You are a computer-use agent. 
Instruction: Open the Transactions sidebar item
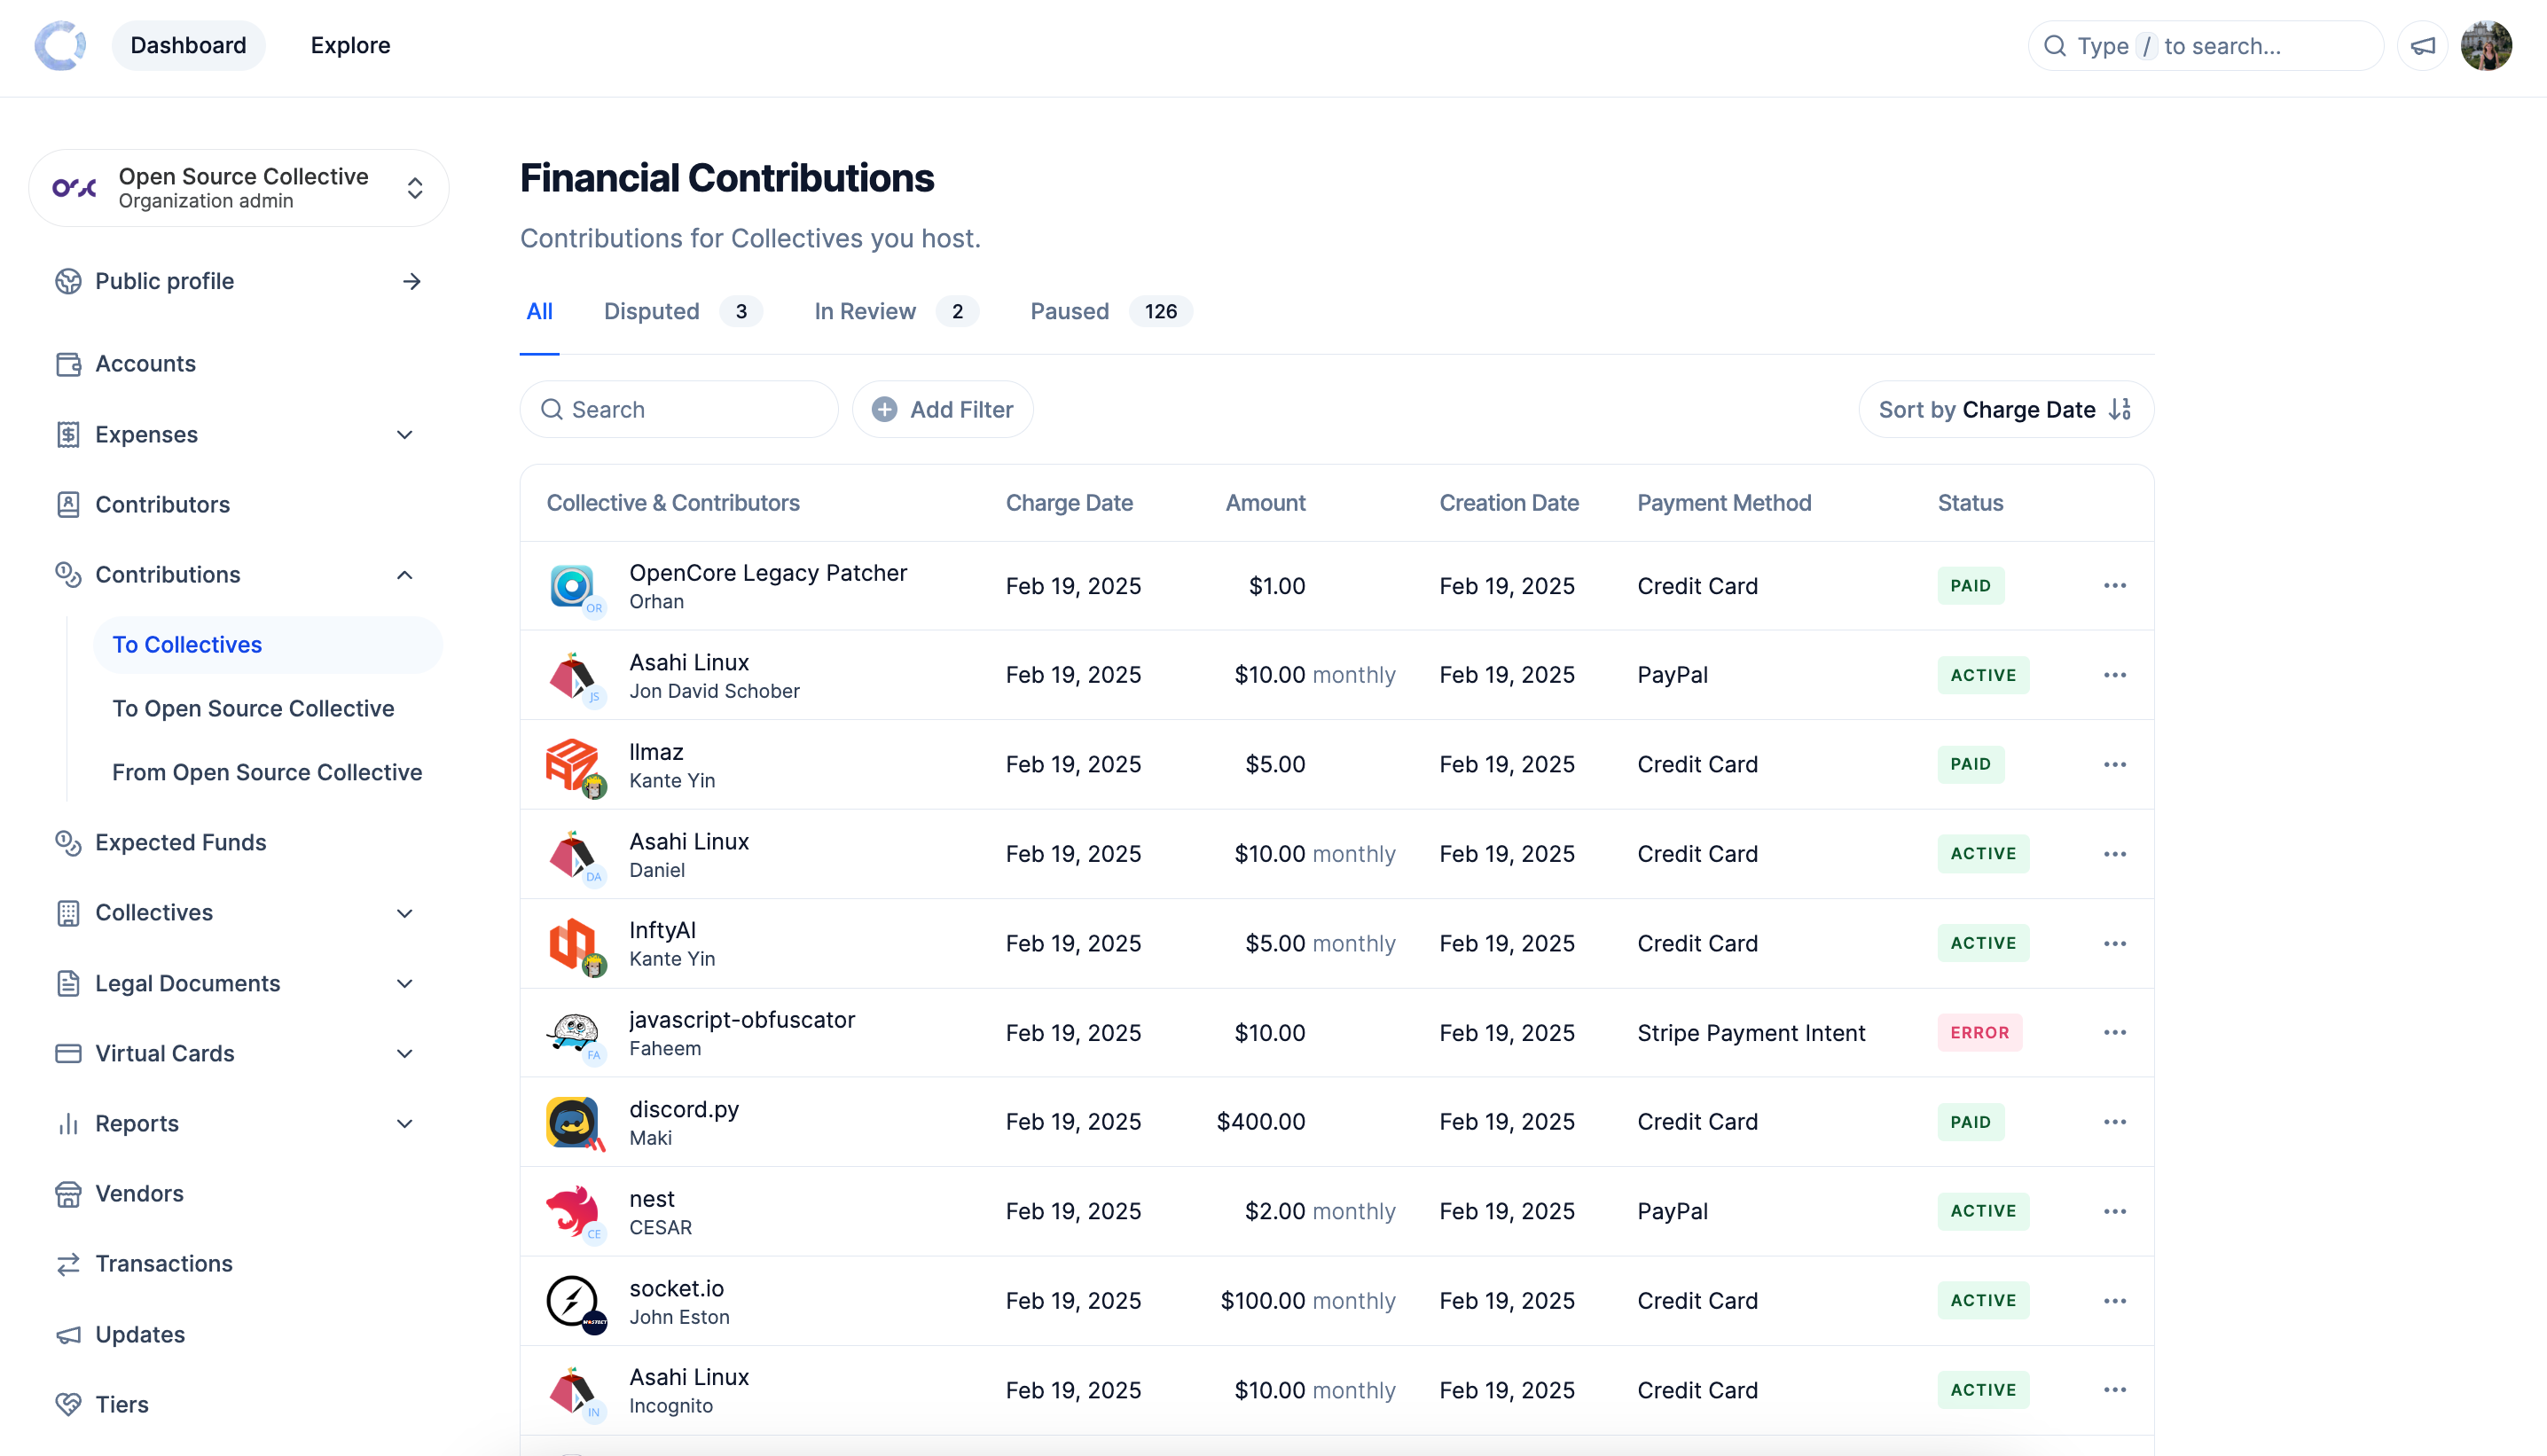tap(163, 1264)
